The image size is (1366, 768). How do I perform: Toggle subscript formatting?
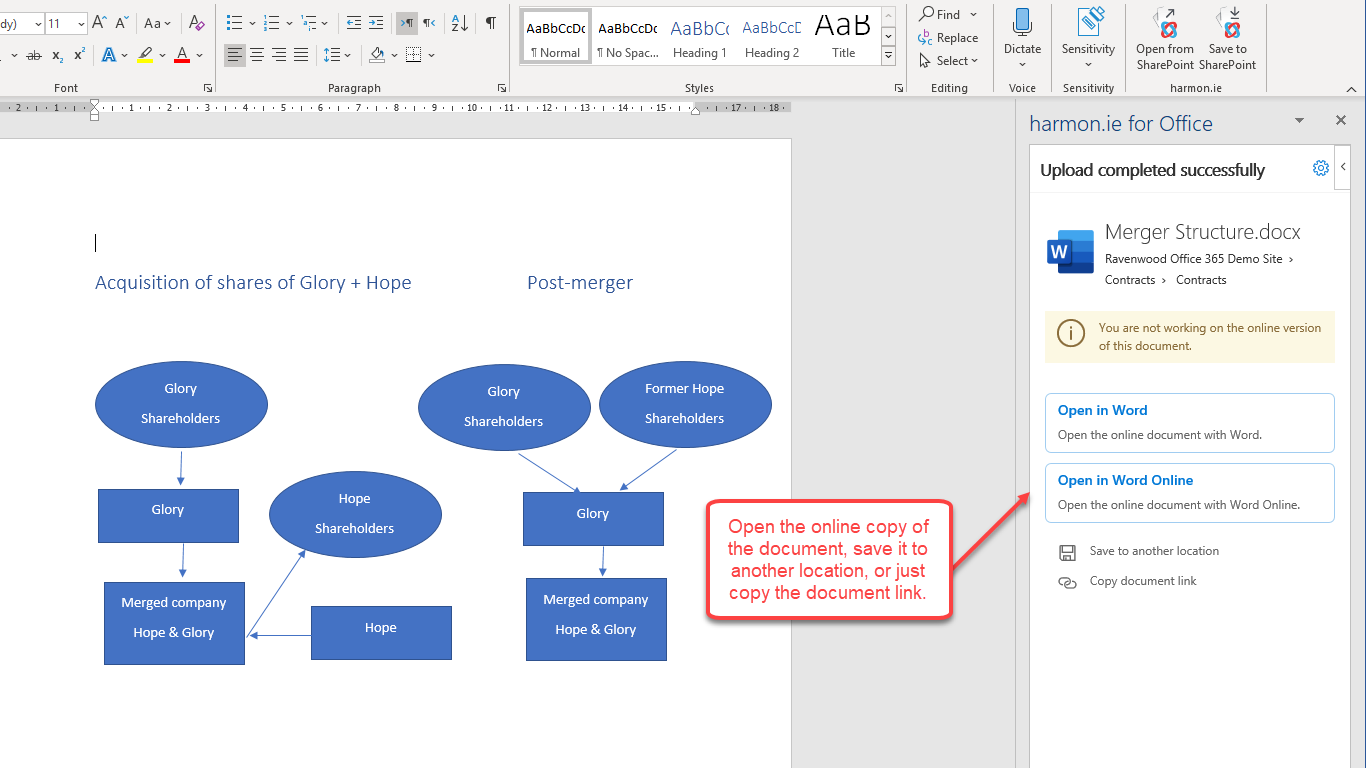click(57, 55)
